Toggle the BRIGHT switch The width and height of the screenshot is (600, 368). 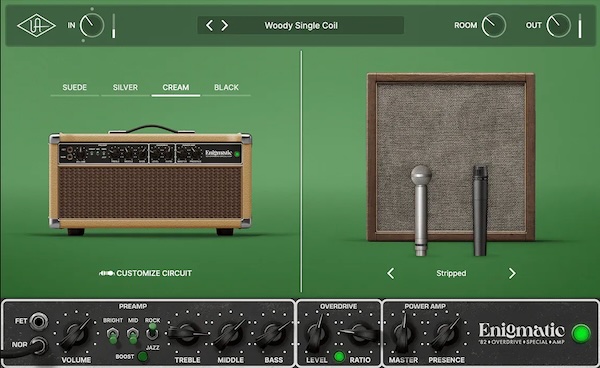(112, 335)
